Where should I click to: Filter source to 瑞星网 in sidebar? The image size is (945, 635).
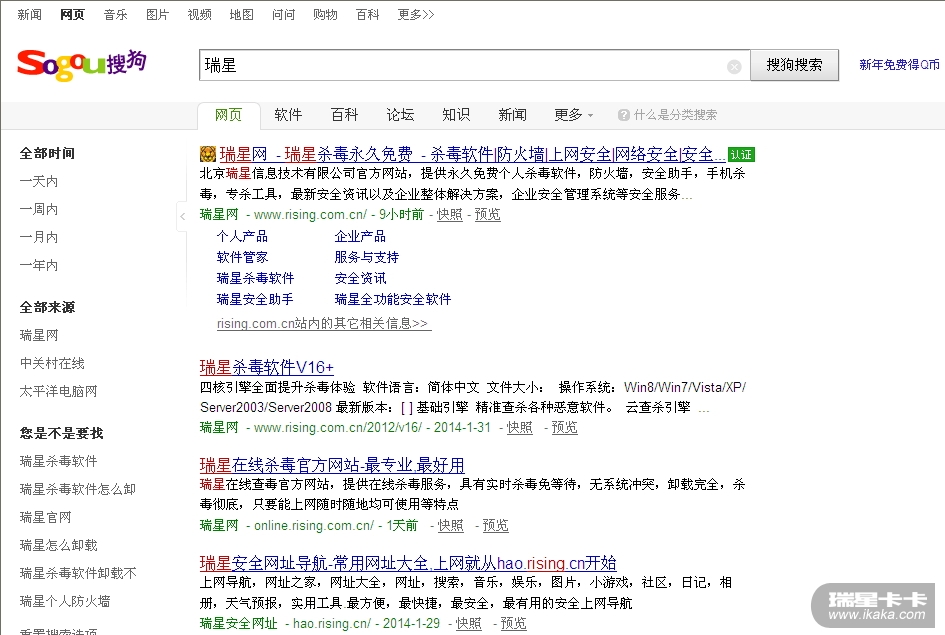pos(39,336)
